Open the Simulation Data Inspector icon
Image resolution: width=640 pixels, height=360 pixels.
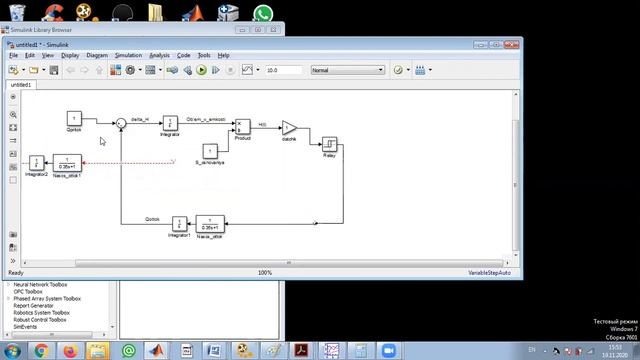pyautogui.click(x=247, y=70)
